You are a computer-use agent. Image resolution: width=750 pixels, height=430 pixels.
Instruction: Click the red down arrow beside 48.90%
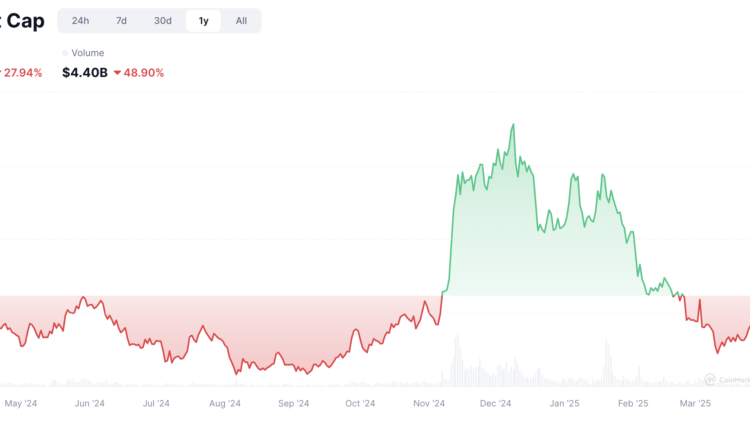[x=118, y=73]
